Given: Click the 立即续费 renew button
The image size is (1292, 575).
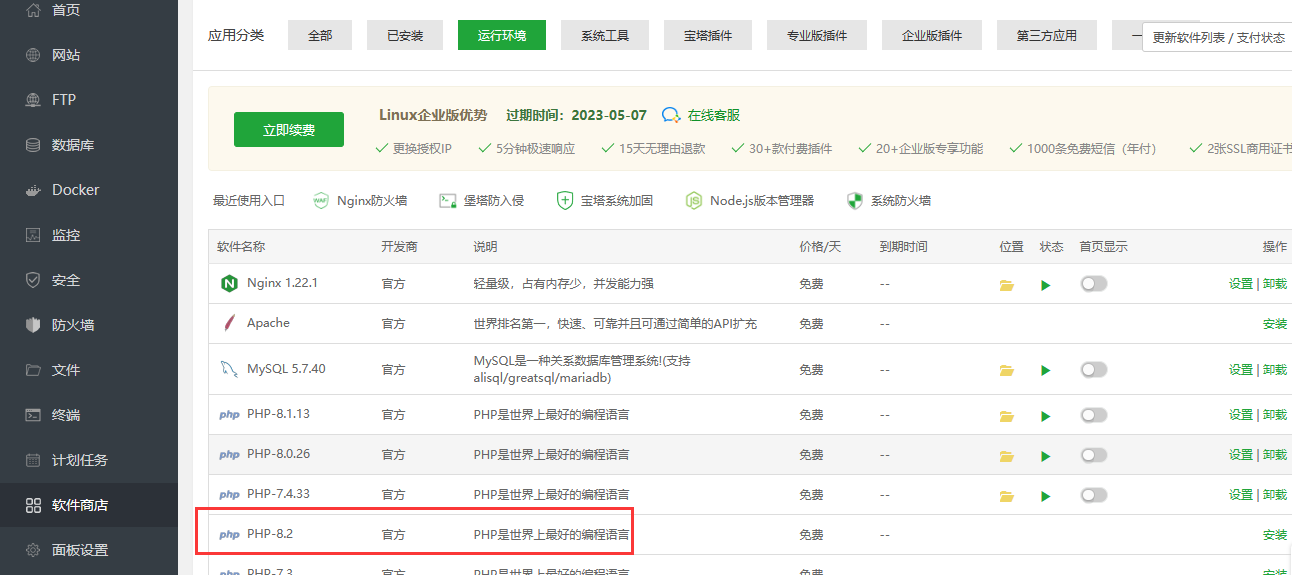Looking at the screenshot, I should 289,130.
